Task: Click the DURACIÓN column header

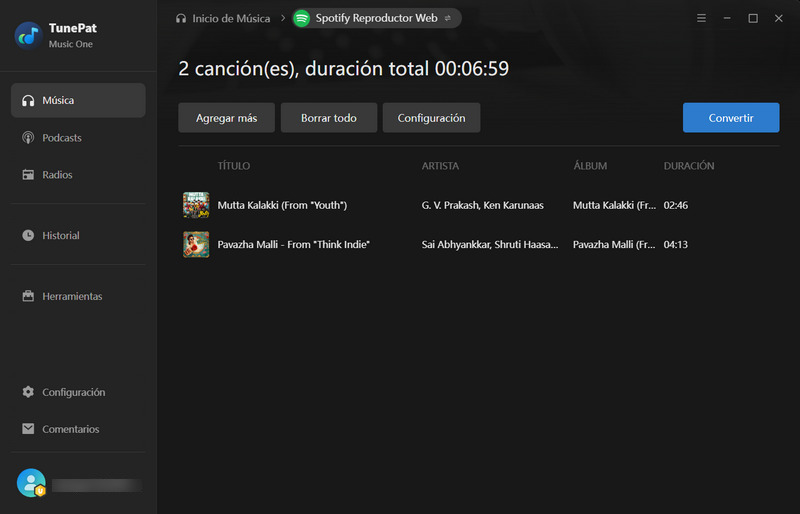Action: [x=689, y=166]
